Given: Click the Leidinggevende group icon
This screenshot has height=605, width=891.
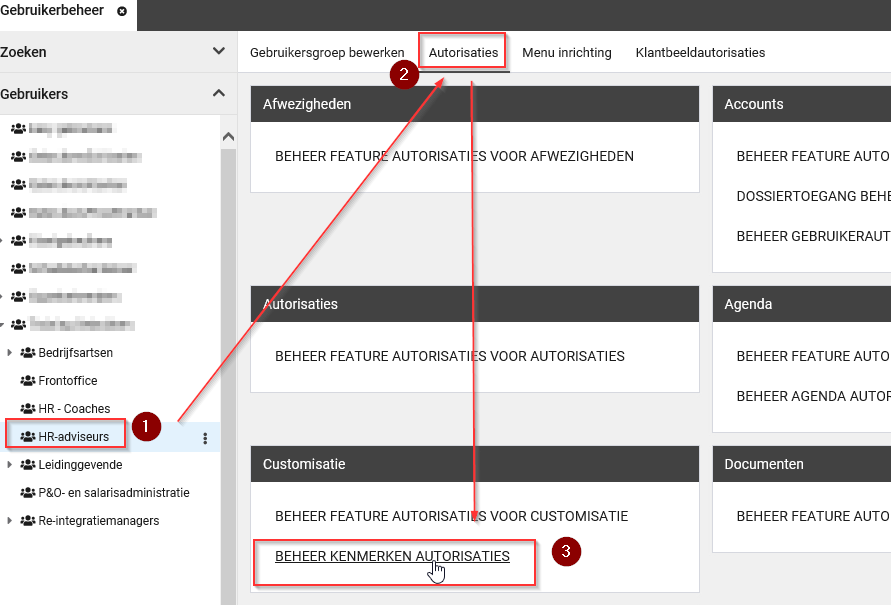Looking at the screenshot, I should tap(28, 465).
